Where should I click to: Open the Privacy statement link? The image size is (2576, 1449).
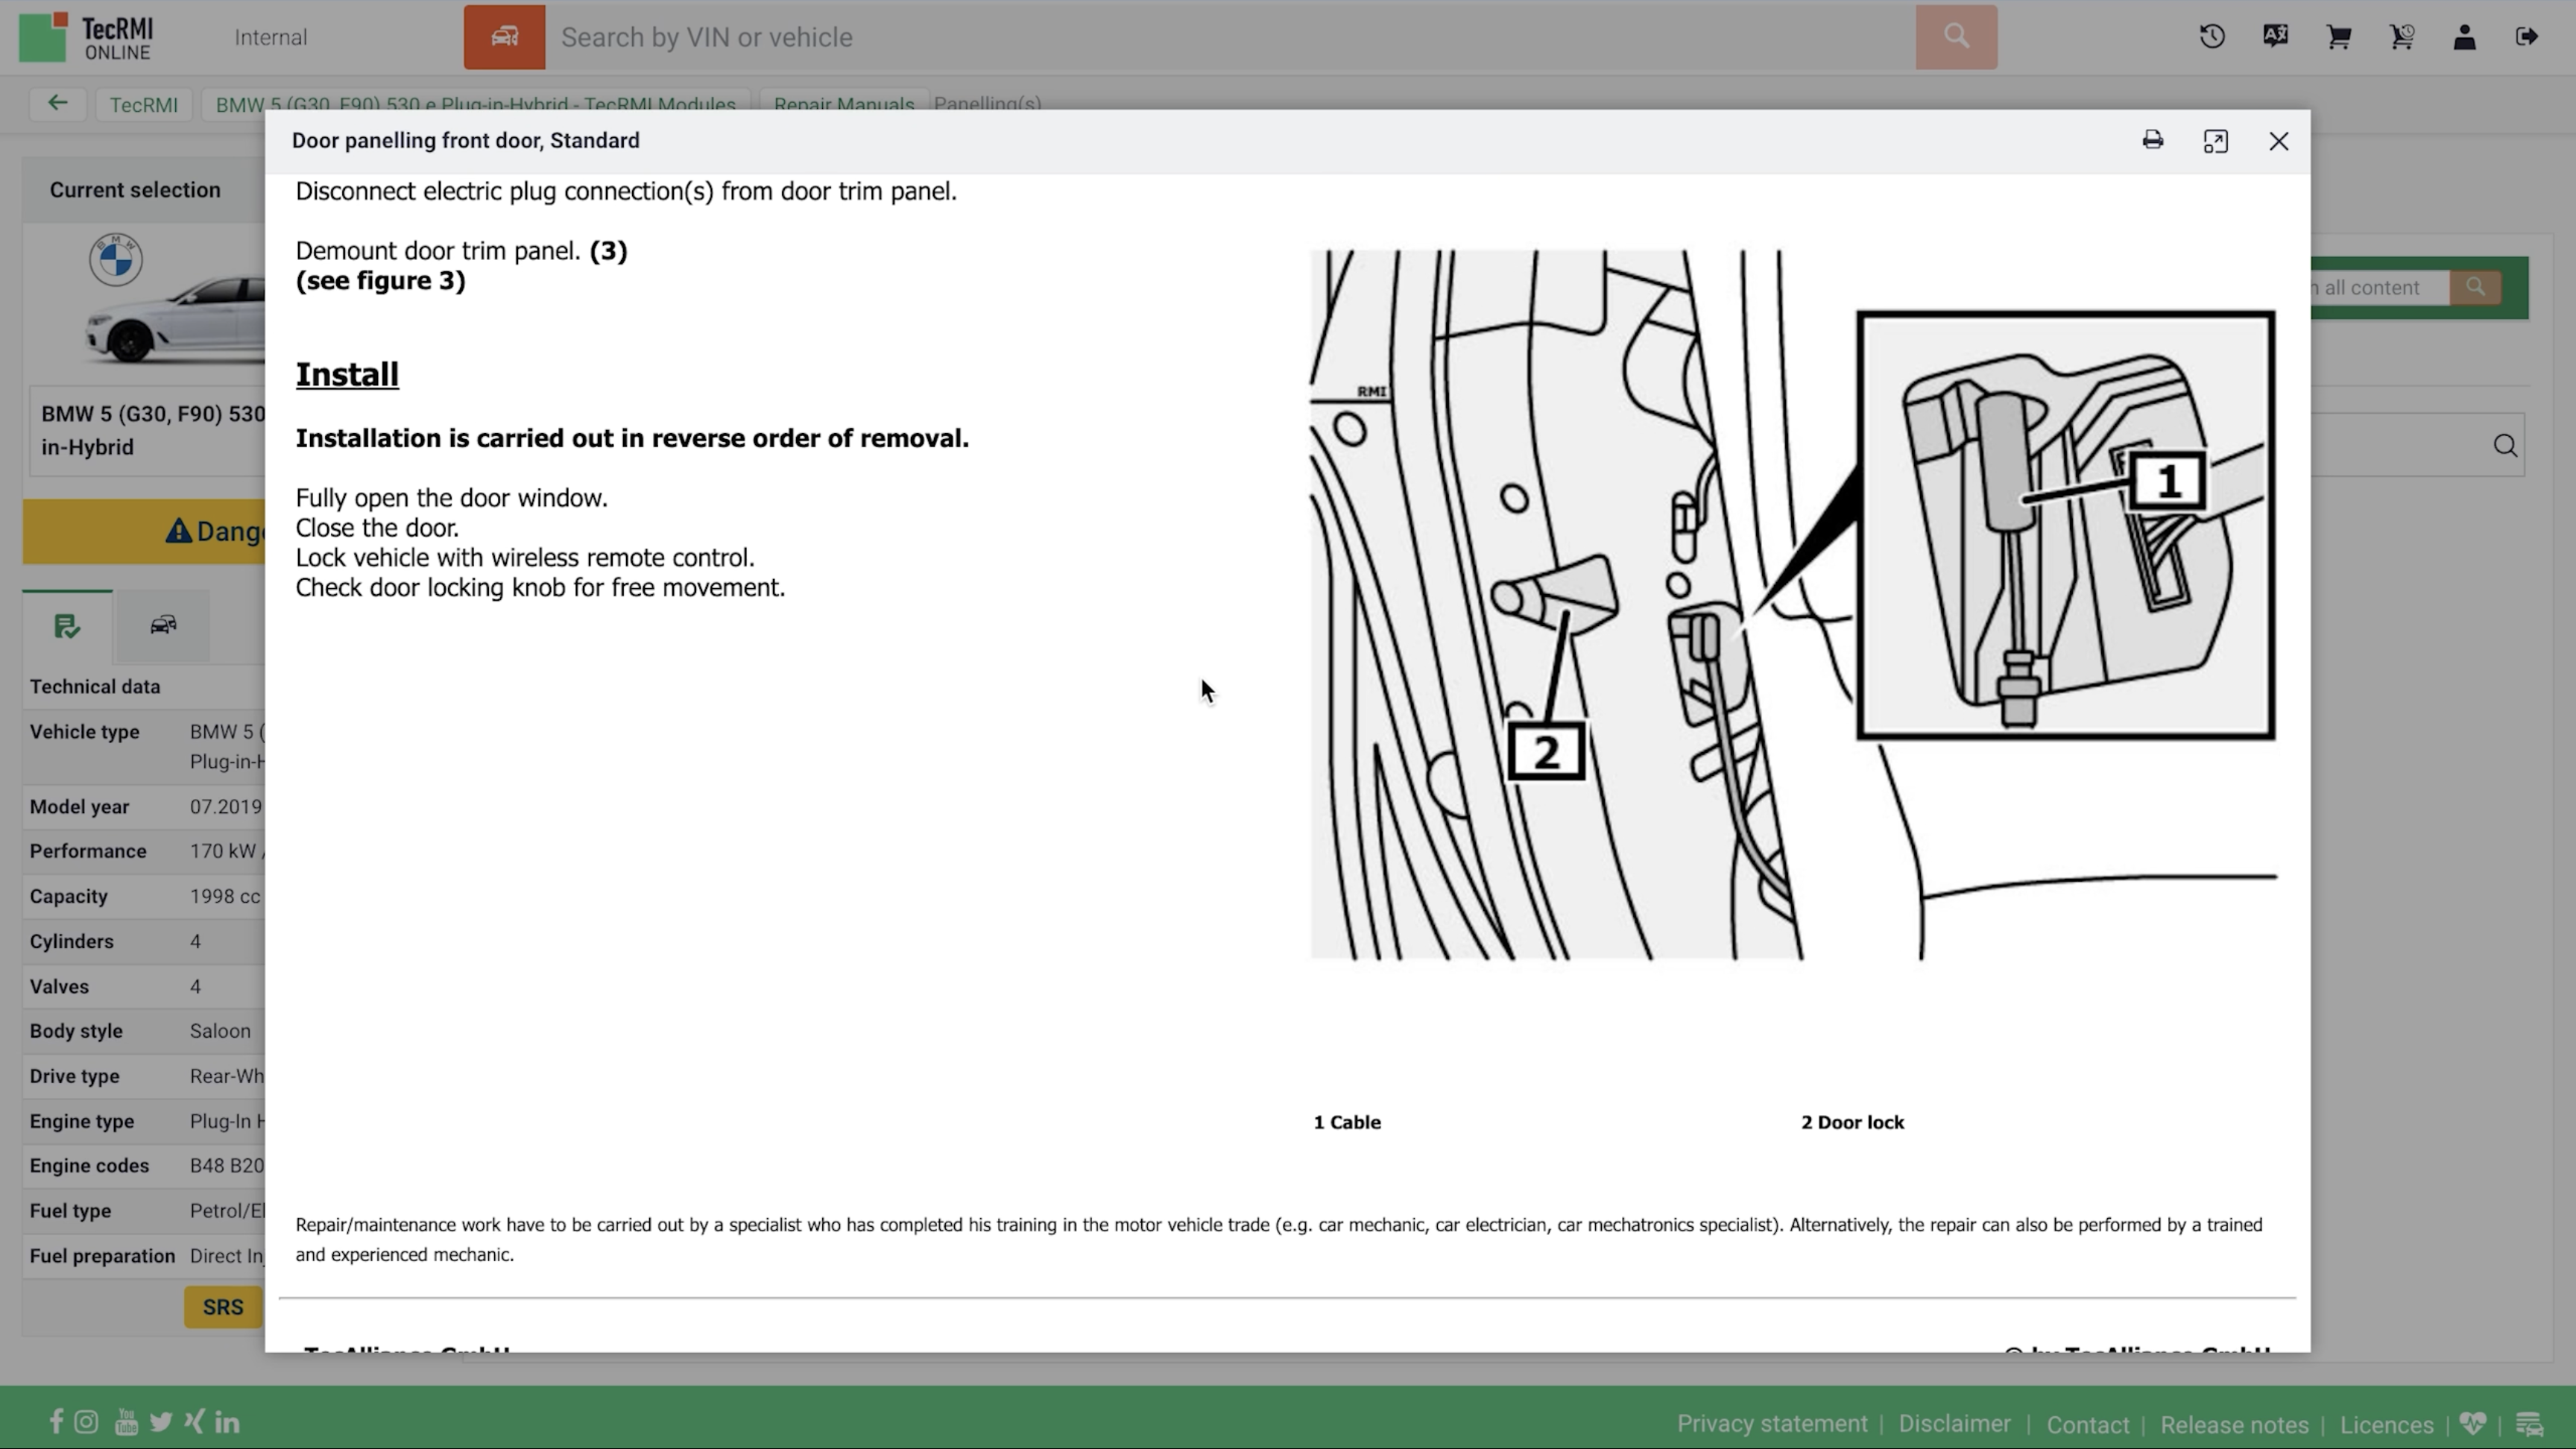pos(1772,1423)
